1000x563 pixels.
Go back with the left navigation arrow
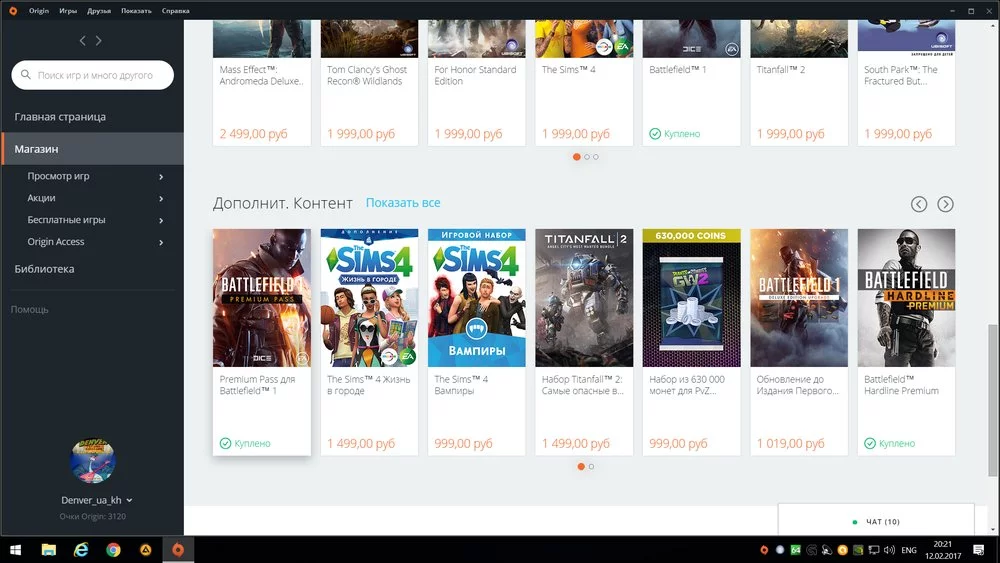tap(82, 41)
